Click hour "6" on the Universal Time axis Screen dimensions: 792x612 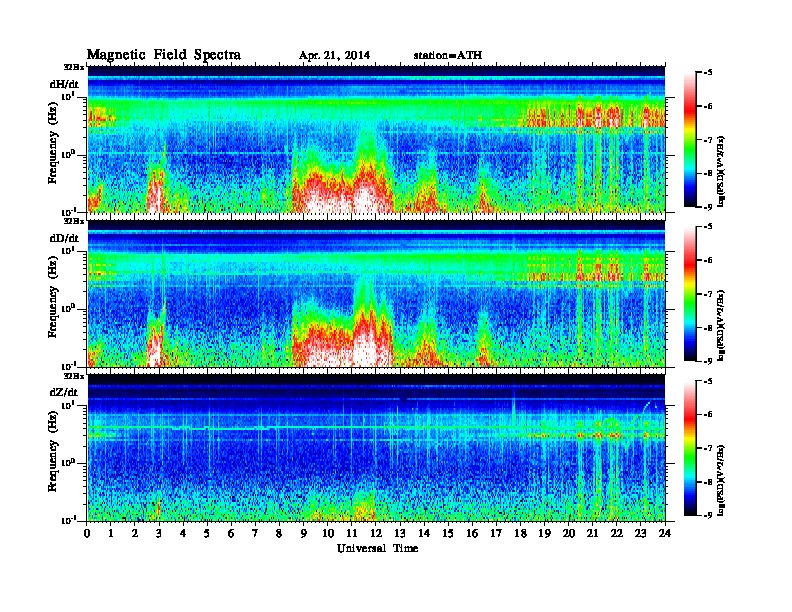pyautogui.click(x=231, y=533)
